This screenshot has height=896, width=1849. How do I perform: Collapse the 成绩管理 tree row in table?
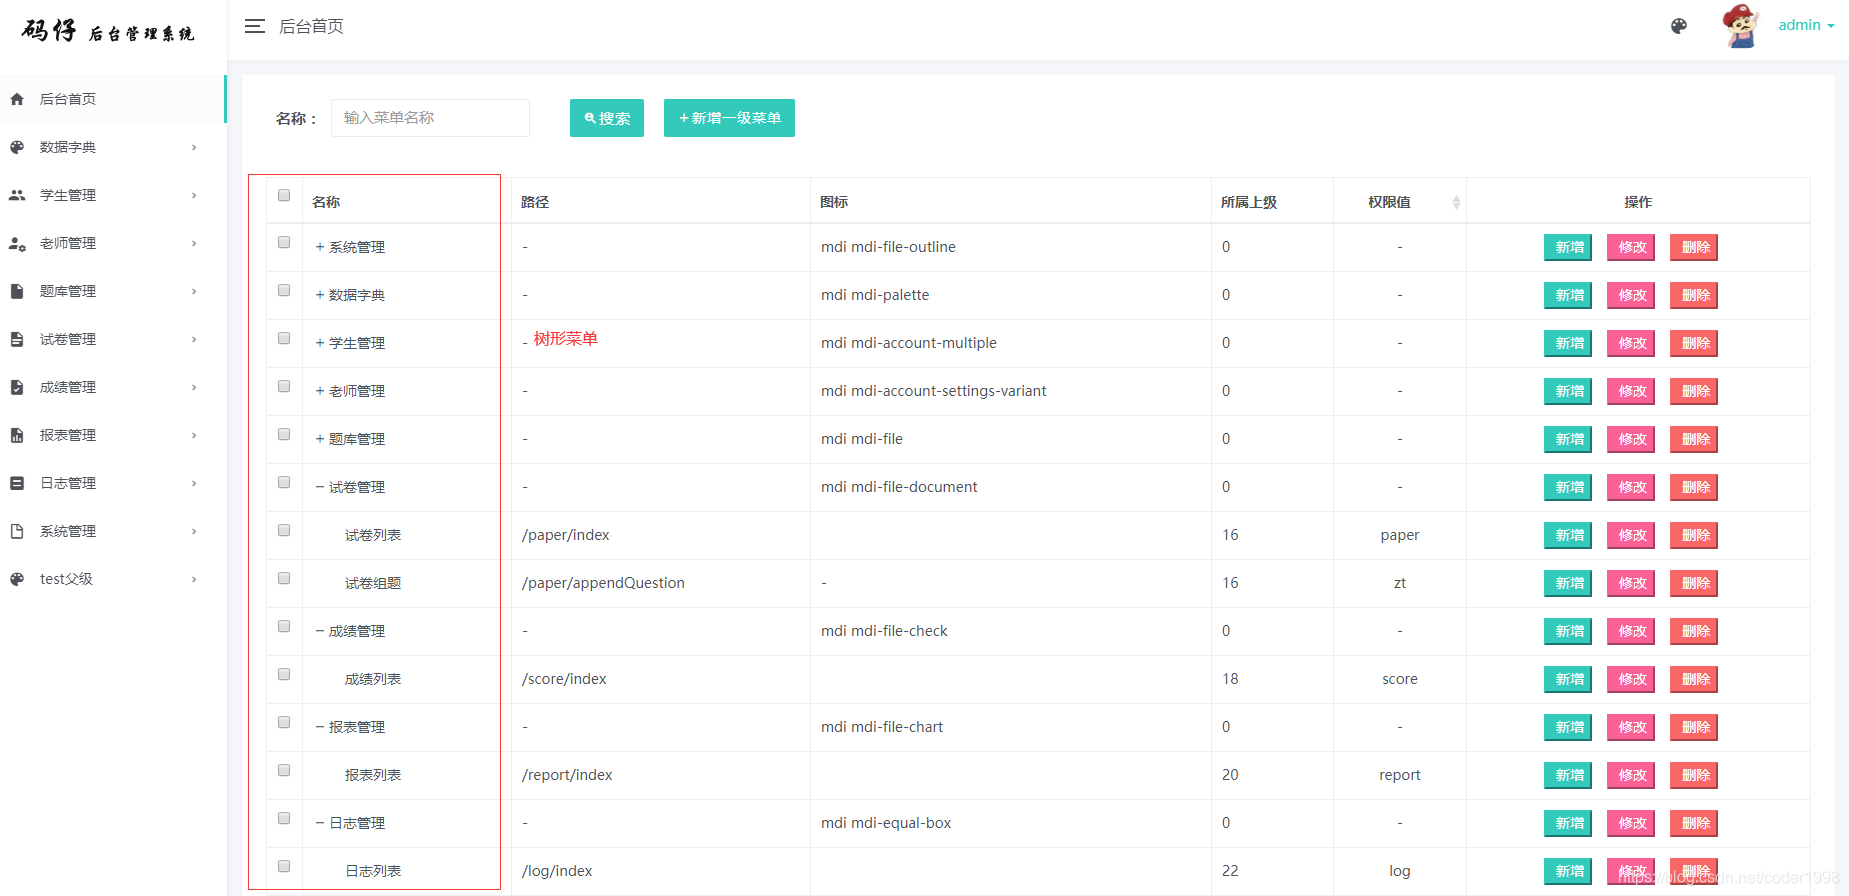[x=320, y=631]
